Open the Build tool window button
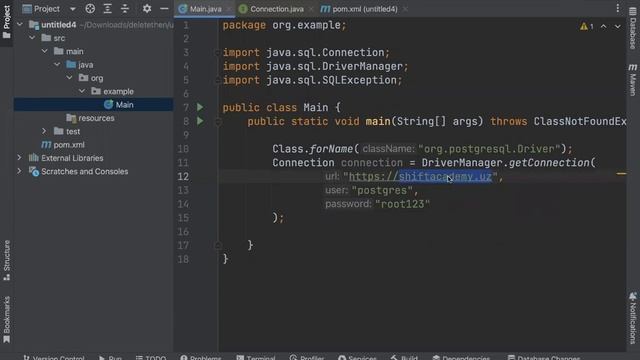Image resolution: width=640 pixels, height=360 pixels. point(404,357)
